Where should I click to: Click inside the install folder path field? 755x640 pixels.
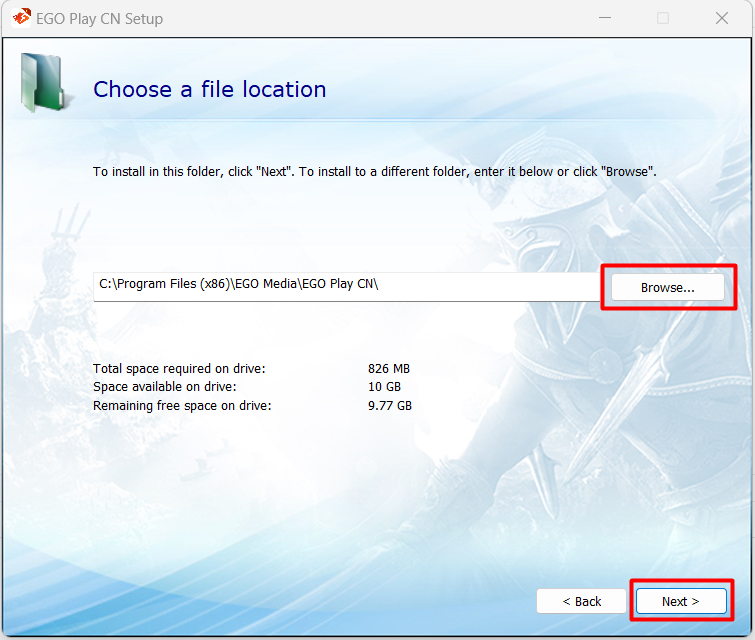[x=480, y=286]
